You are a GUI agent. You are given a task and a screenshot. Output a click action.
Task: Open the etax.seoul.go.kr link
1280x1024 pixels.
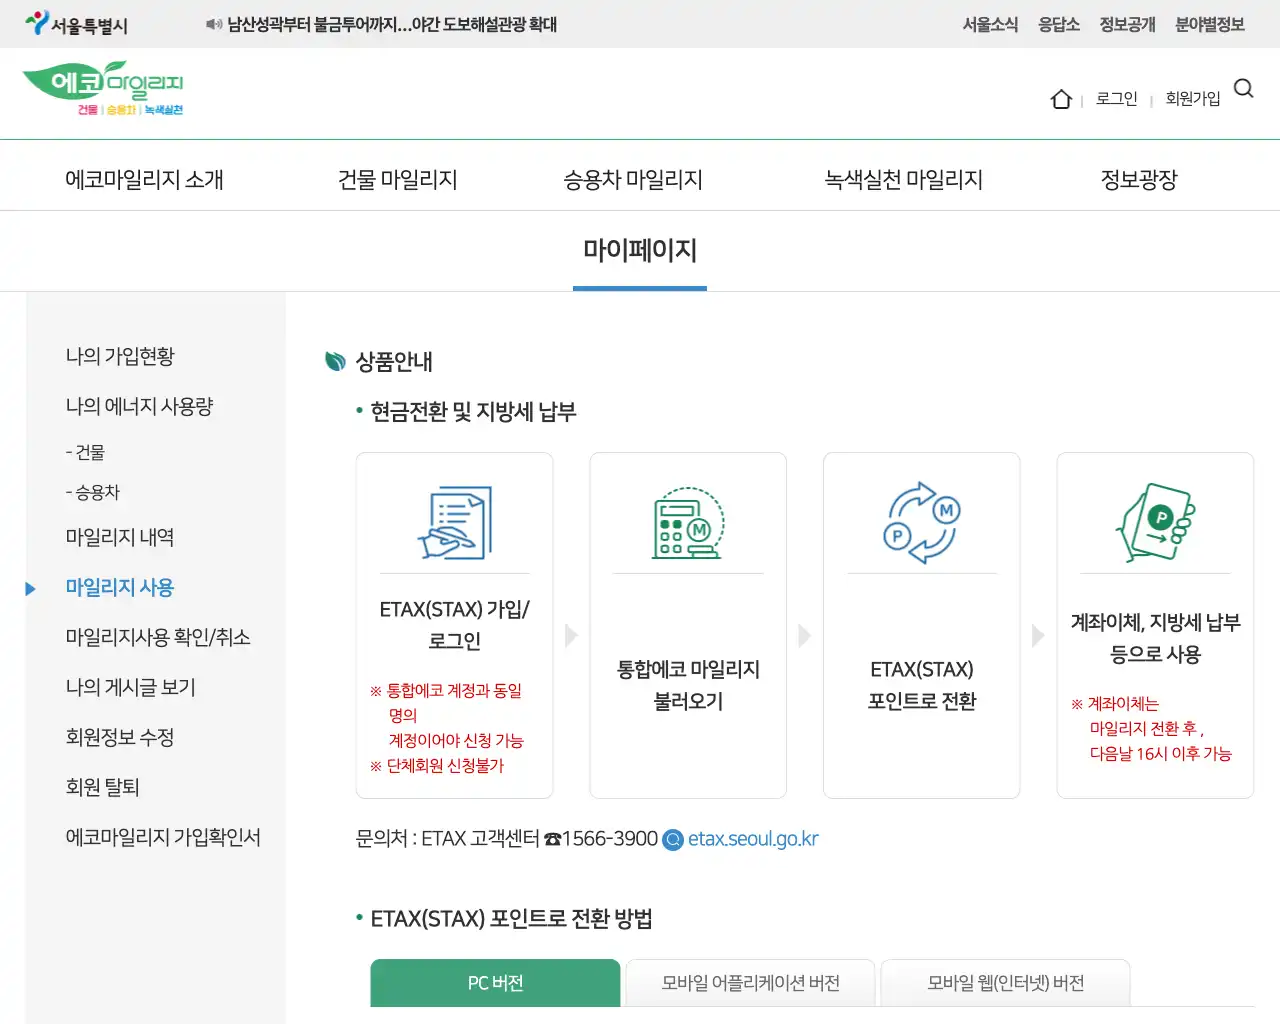point(753,839)
